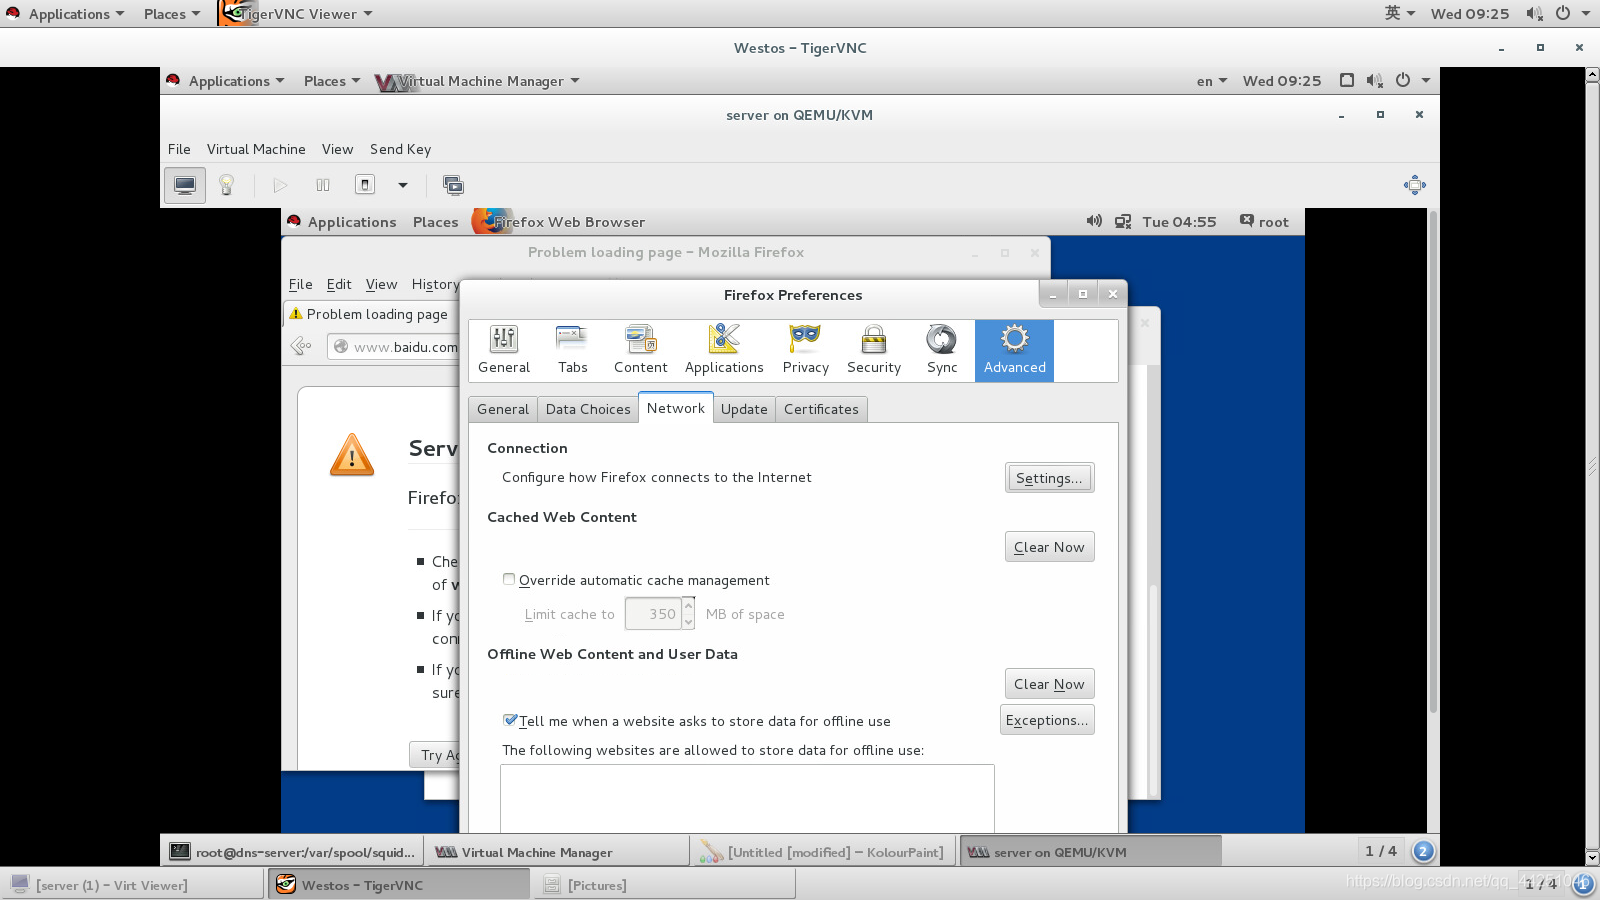Clear cached web content now
The width and height of the screenshot is (1600, 900).
1049,547
